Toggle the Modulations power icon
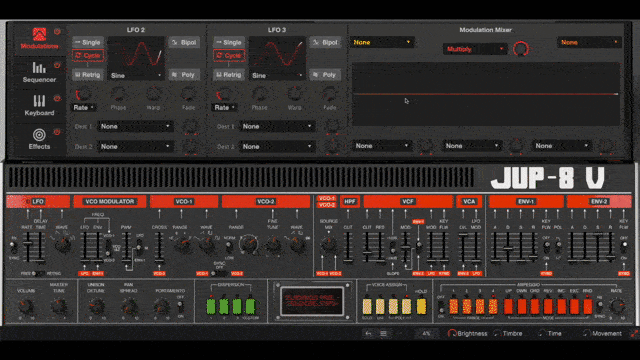640x360 pixels. tap(57, 31)
